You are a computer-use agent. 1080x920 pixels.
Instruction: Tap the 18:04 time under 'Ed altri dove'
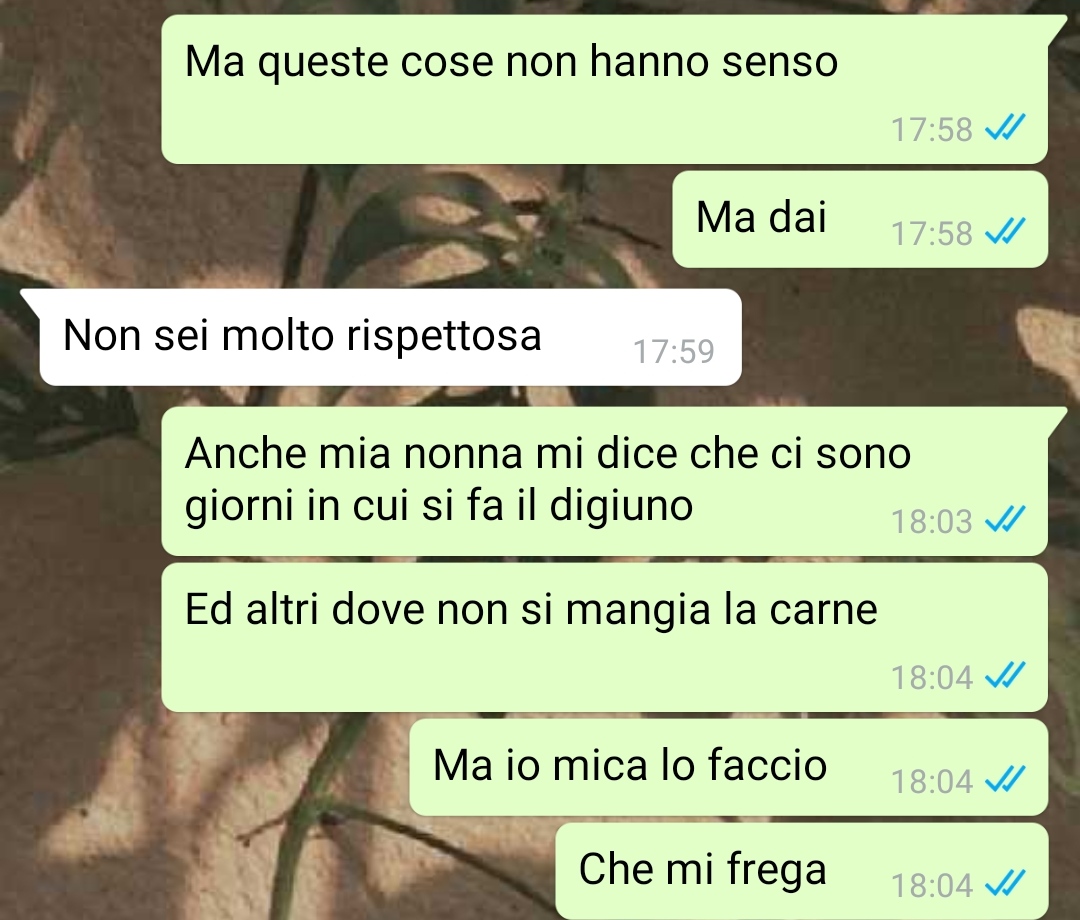point(932,678)
